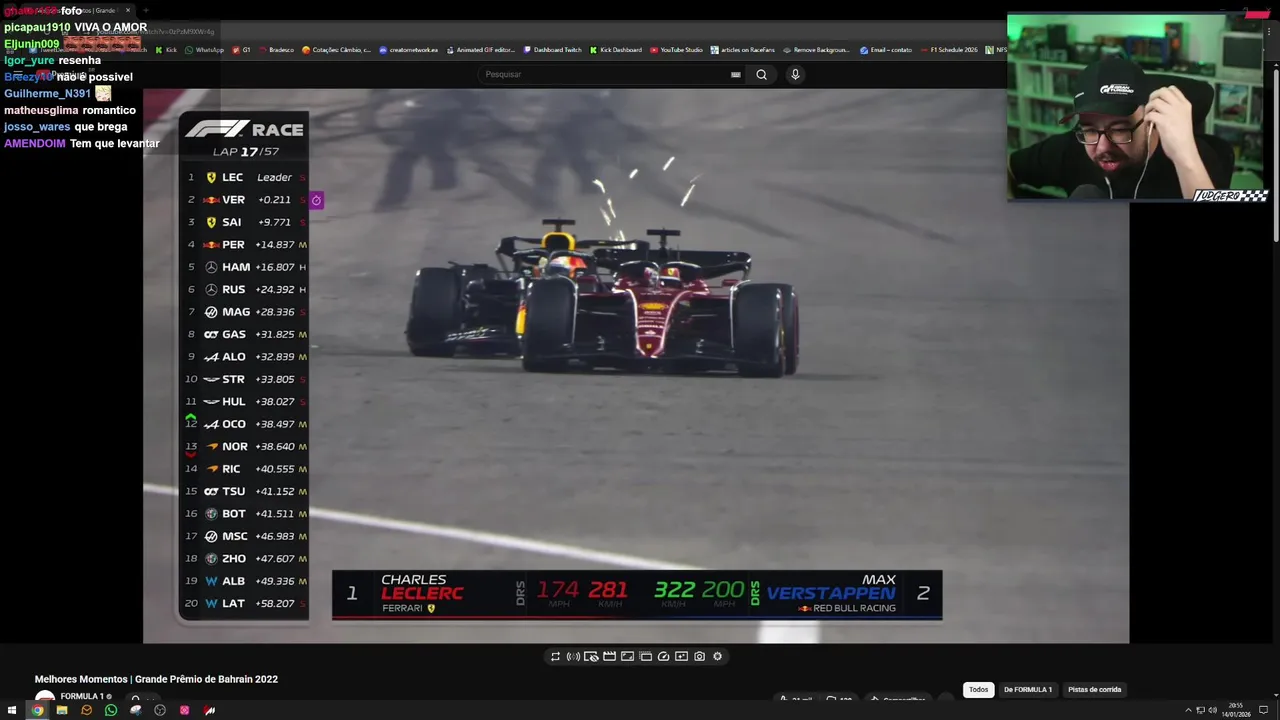Click the F1 video player frame
This screenshot has width=1280, height=720.
(x=636, y=365)
